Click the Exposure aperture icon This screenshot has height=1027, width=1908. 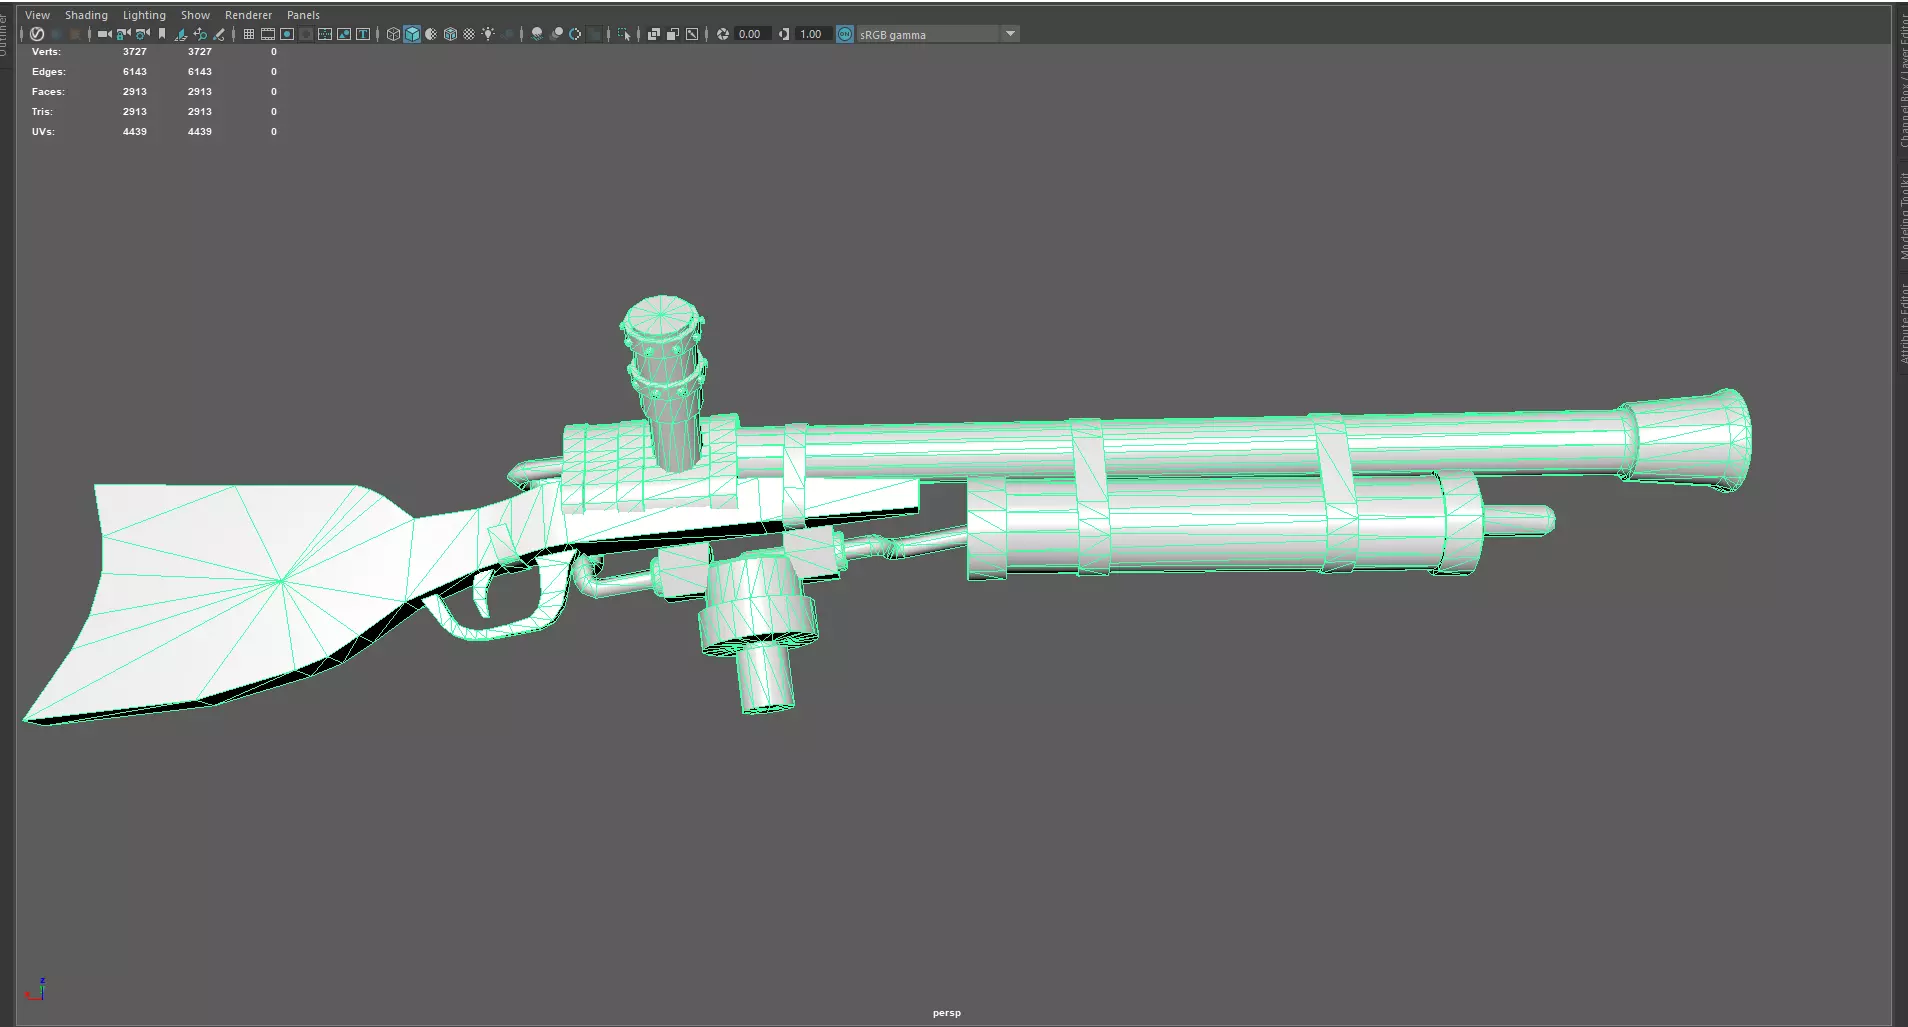click(x=723, y=34)
